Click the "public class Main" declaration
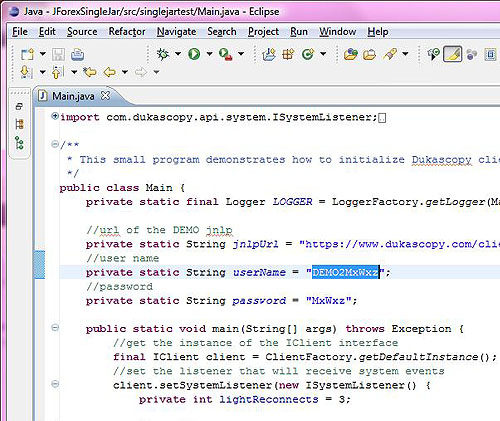The image size is (500, 421). (x=116, y=188)
